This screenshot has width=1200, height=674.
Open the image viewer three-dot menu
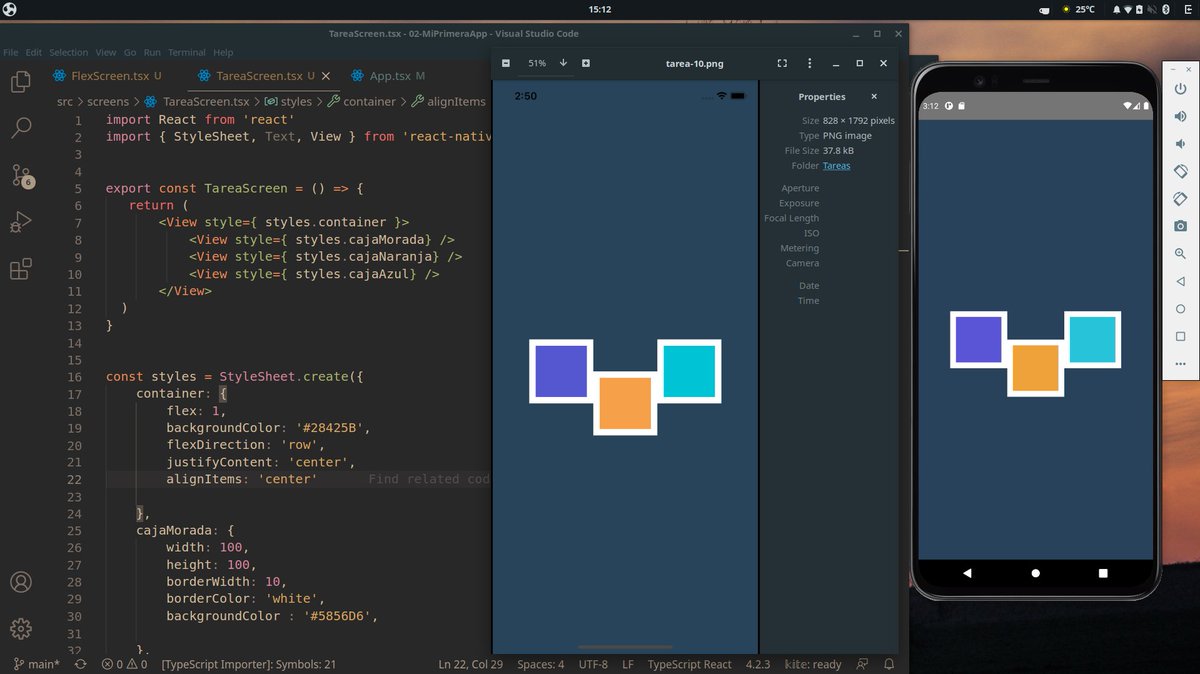tap(810, 63)
